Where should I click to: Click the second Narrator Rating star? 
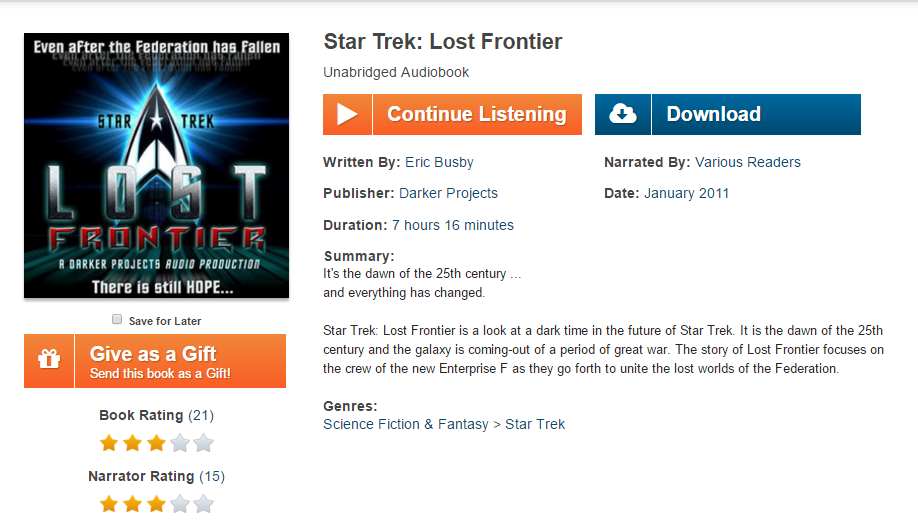133,504
